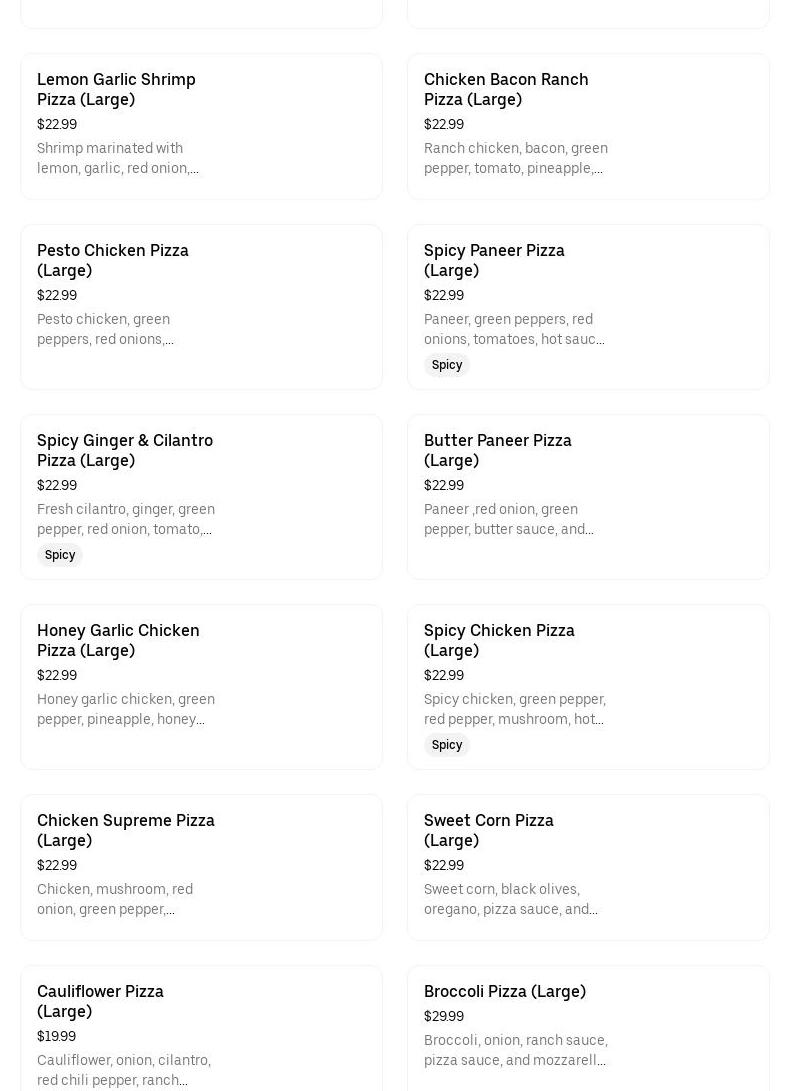804x1091 pixels.
Task: Open the Spicy Chicken Pizza item
Action: coord(499,640)
